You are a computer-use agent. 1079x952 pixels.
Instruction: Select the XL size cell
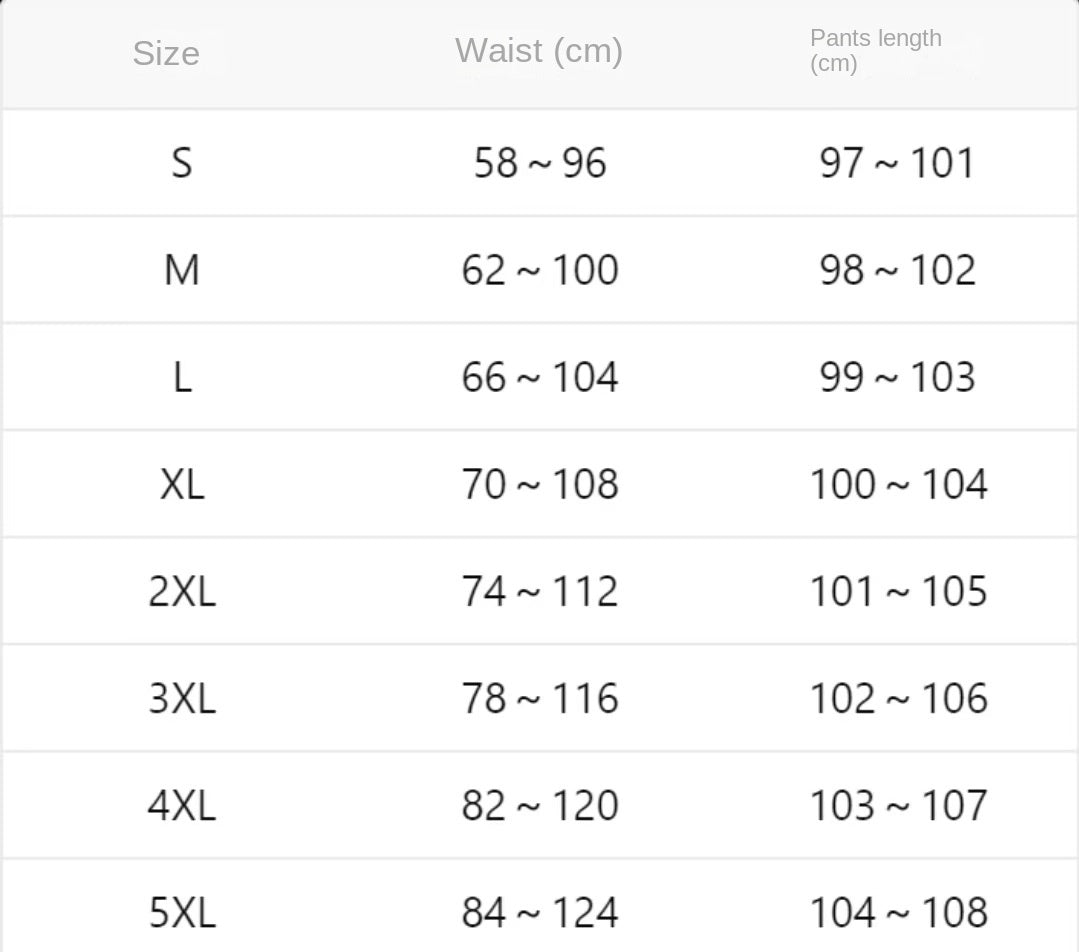pyautogui.click(x=181, y=485)
